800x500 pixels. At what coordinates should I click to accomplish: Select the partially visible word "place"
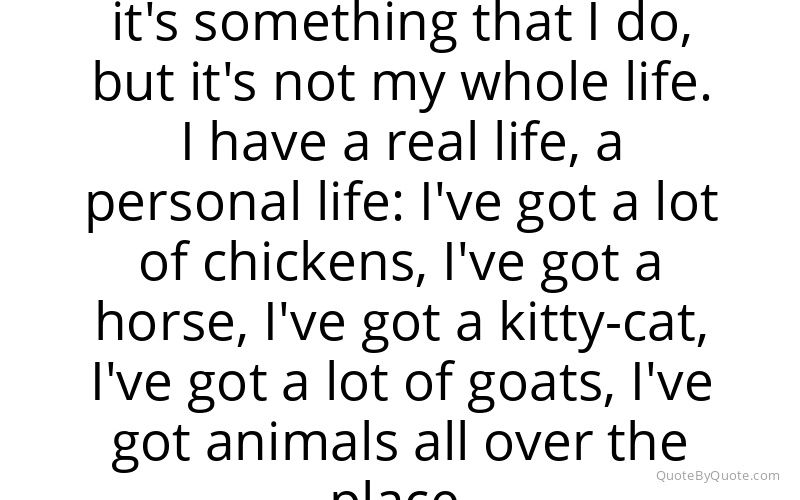[x=394, y=492]
